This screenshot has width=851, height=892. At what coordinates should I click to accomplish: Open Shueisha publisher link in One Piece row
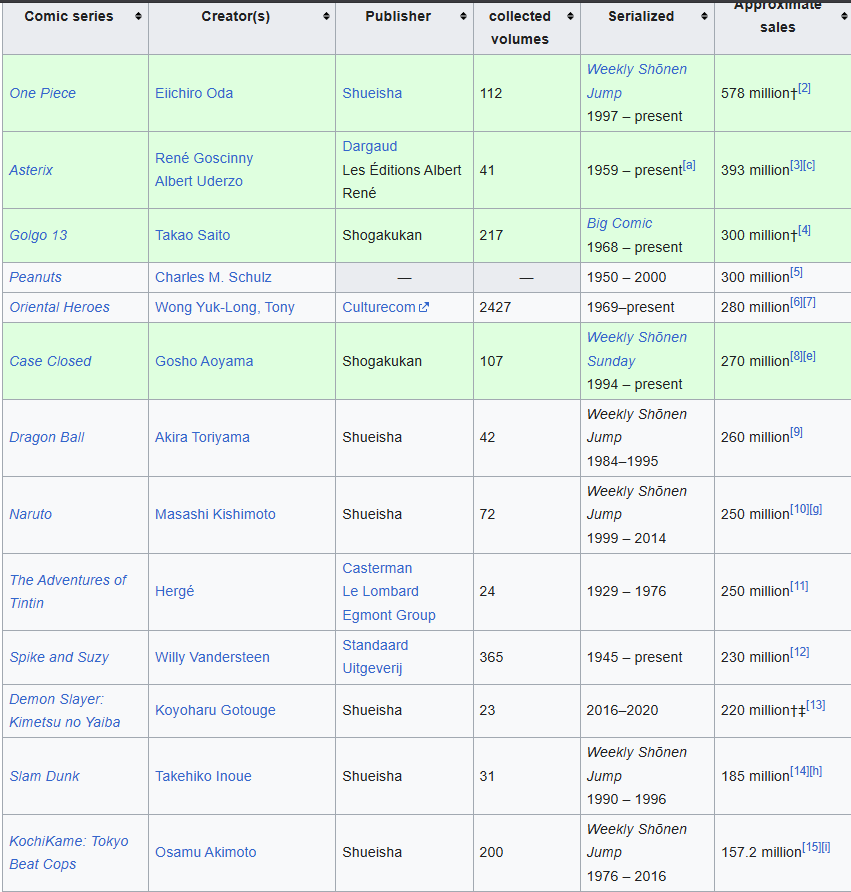tap(372, 93)
